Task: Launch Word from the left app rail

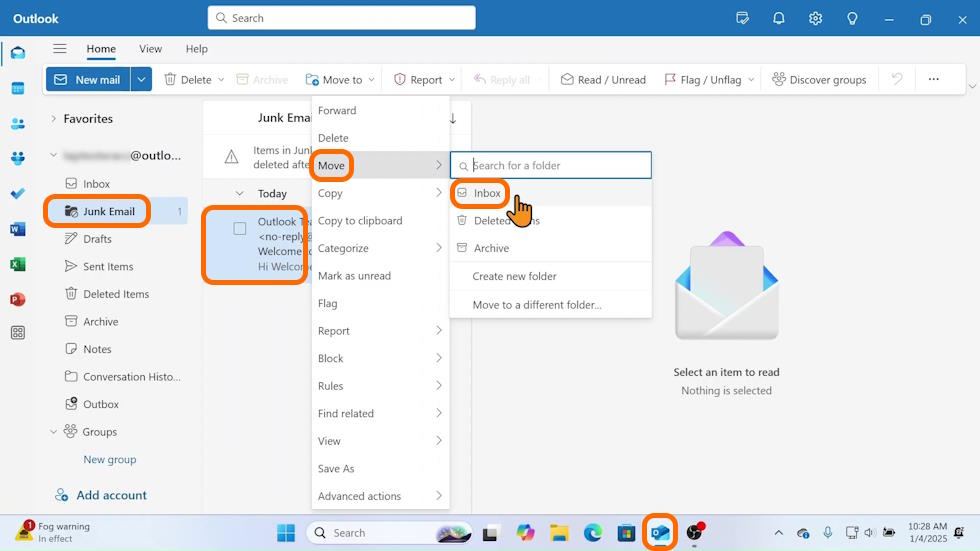Action: point(17,229)
